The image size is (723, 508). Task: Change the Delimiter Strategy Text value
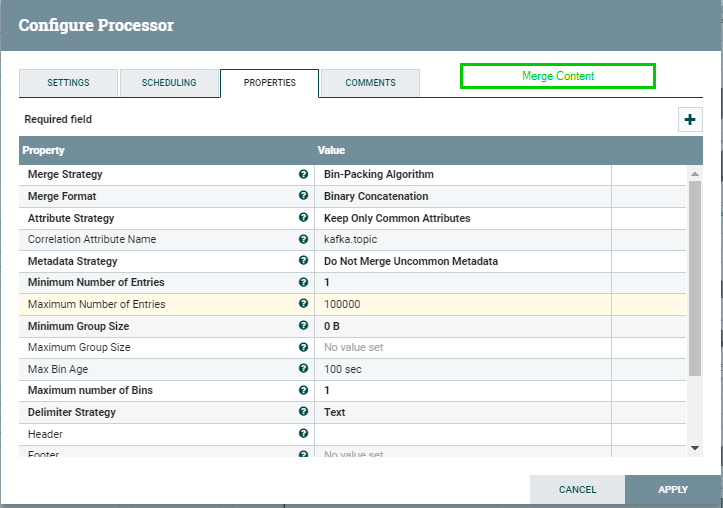[462, 413]
